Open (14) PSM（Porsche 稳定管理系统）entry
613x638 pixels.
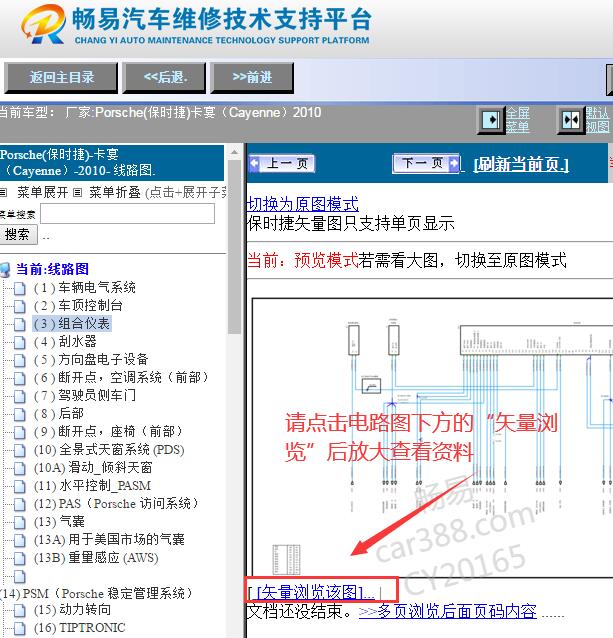pos(96,593)
